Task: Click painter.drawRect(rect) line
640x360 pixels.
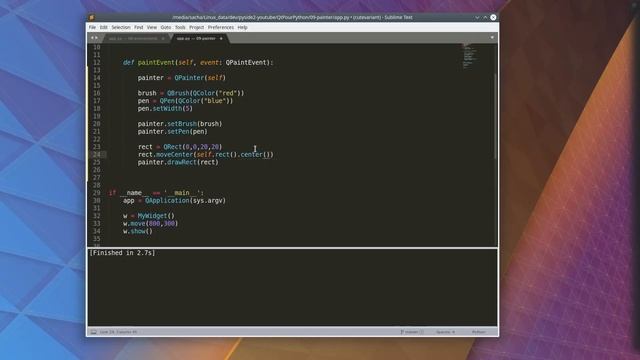Action: (178, 162)
